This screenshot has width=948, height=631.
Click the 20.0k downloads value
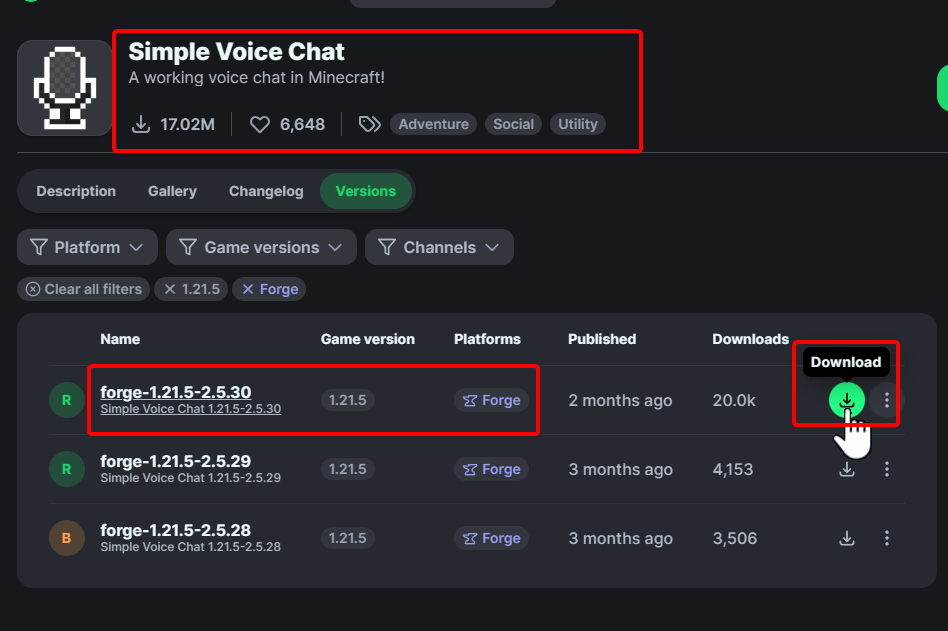pos(734,400)
